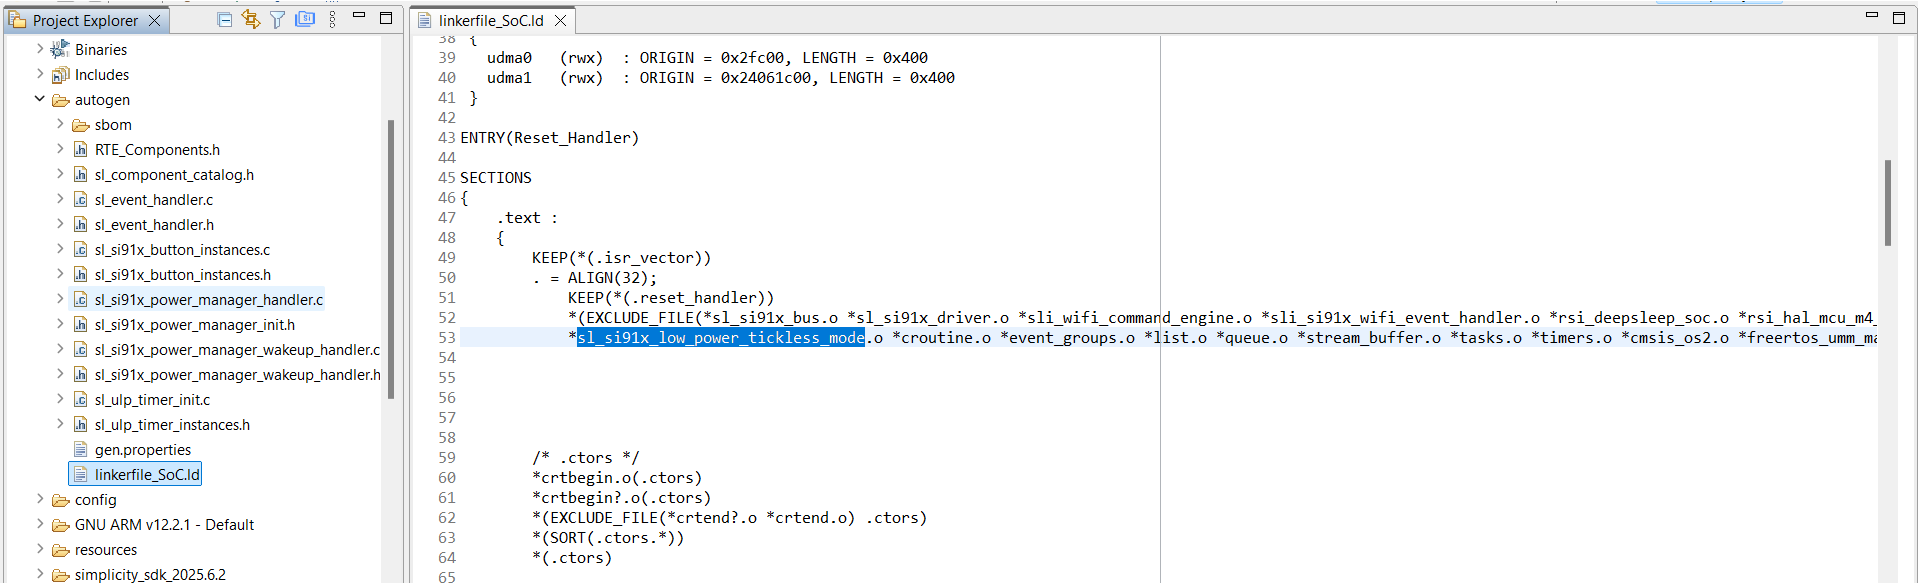Click the autogen folder icon

60,100
